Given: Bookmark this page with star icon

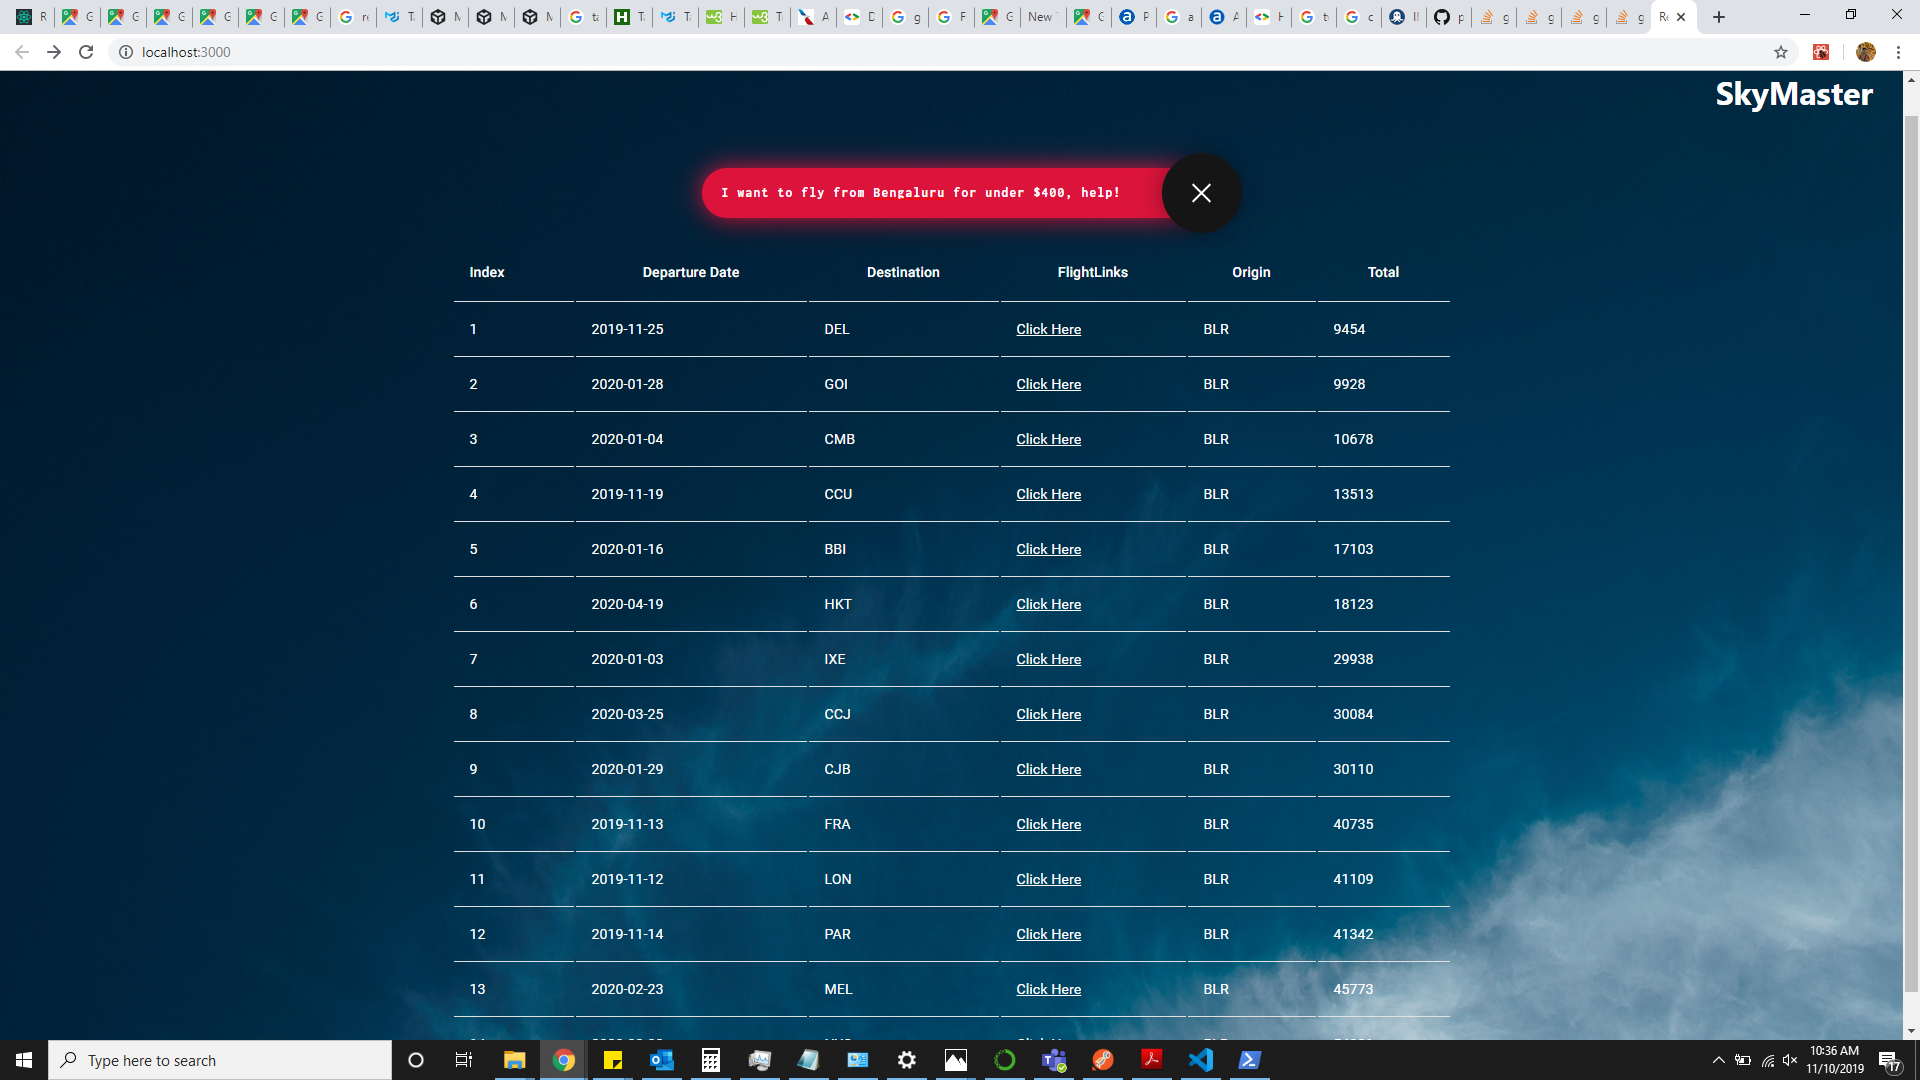Looking at the screenshot, I should pyautogui.click(x=1780, y=52).
